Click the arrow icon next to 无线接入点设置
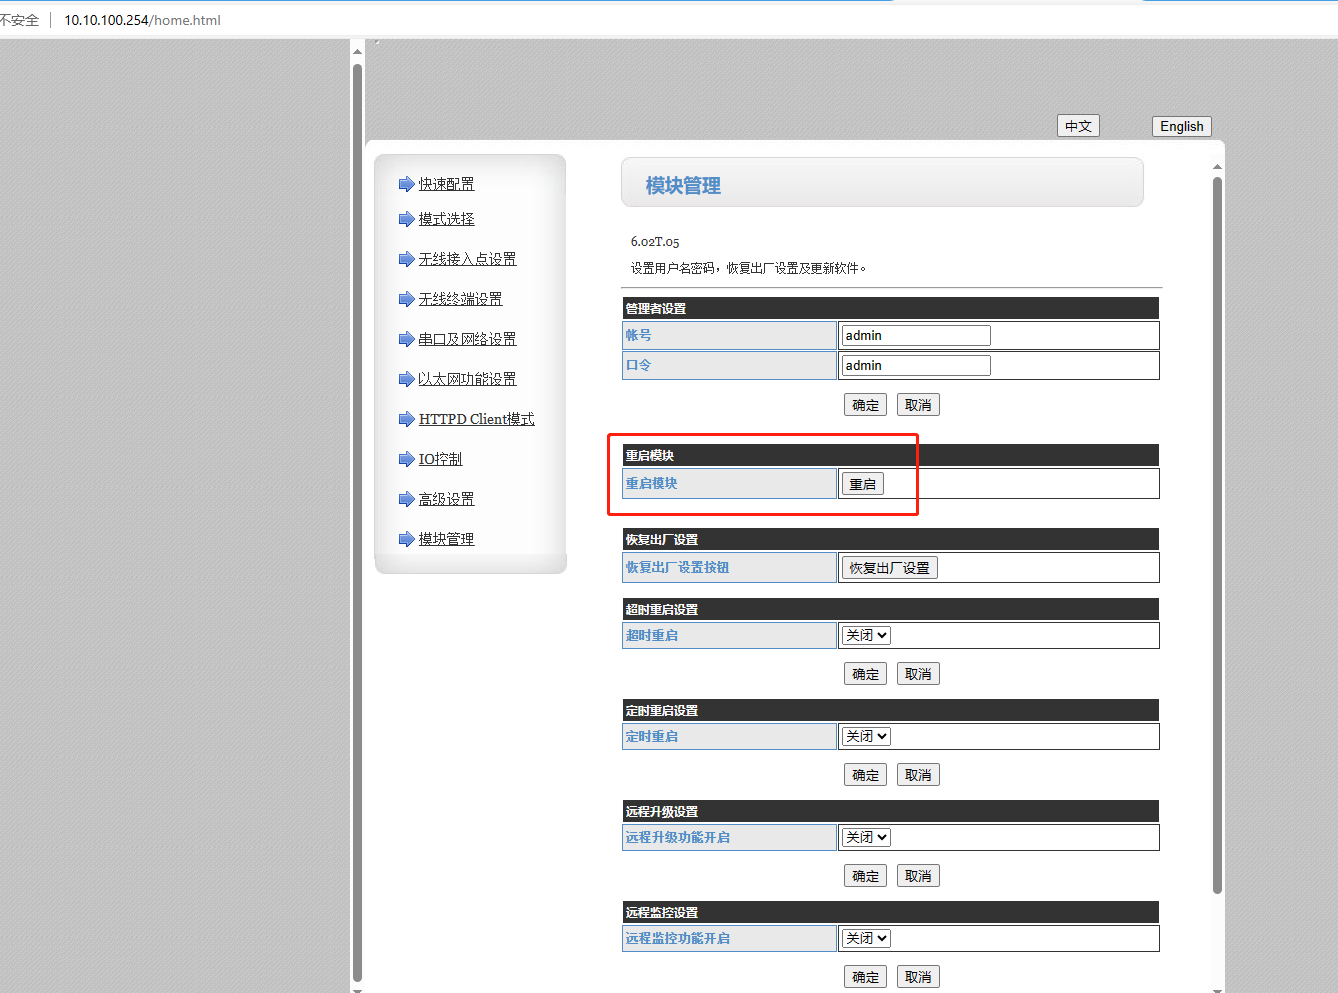1338x993 pixels. click(406, 259)
